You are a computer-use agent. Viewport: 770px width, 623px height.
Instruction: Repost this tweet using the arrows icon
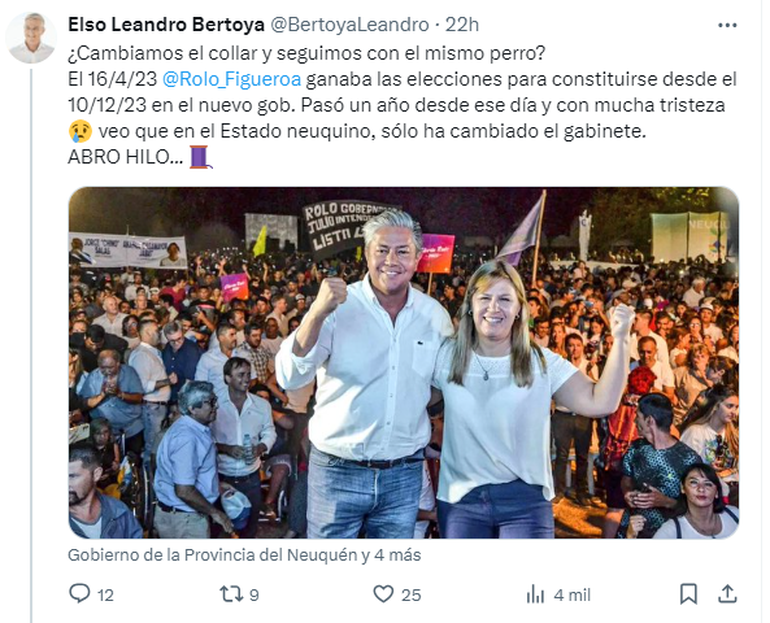point(231,594)
